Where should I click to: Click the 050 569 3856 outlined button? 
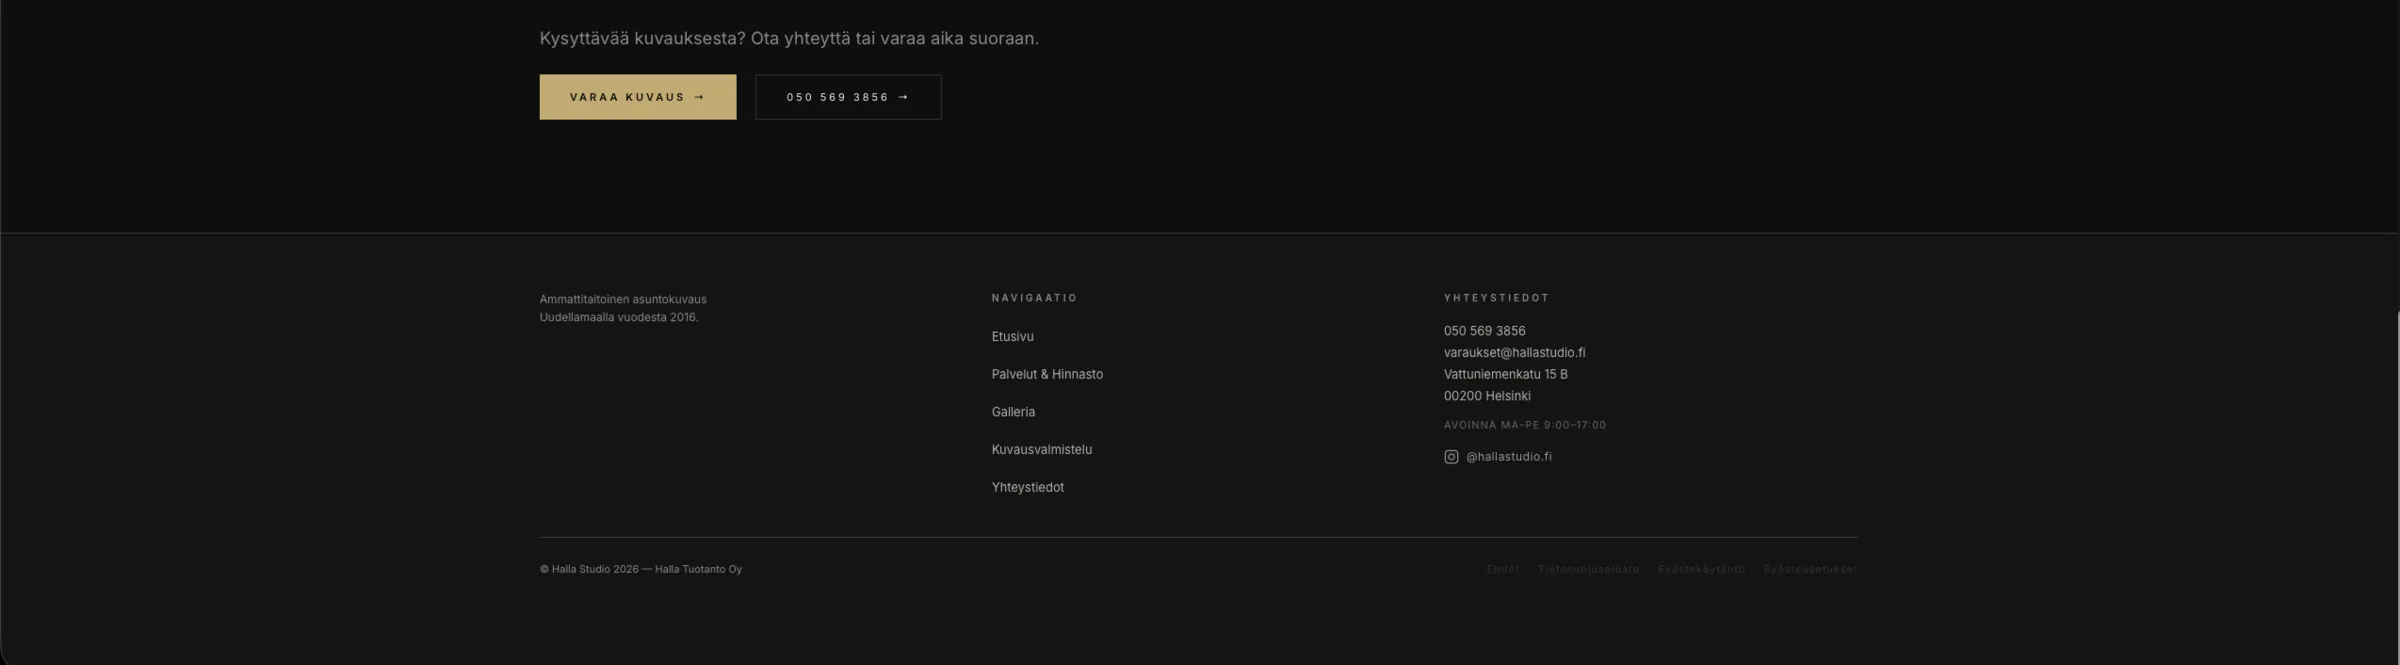click(x=848, y=97)
